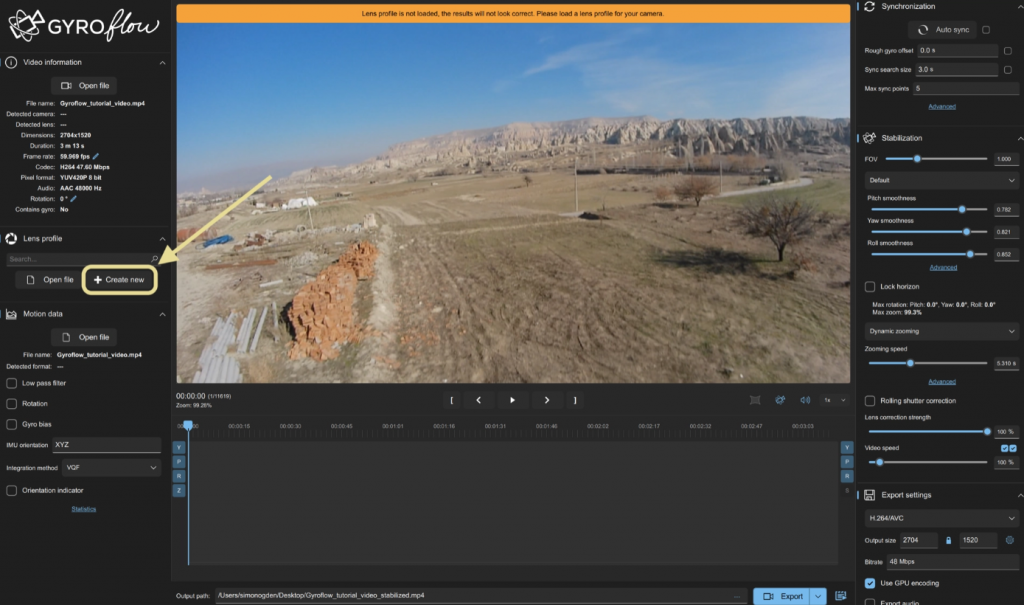1024x605 pixels.
Task: Toggle stabilization preview icon under video
Action: coord(780,400)
